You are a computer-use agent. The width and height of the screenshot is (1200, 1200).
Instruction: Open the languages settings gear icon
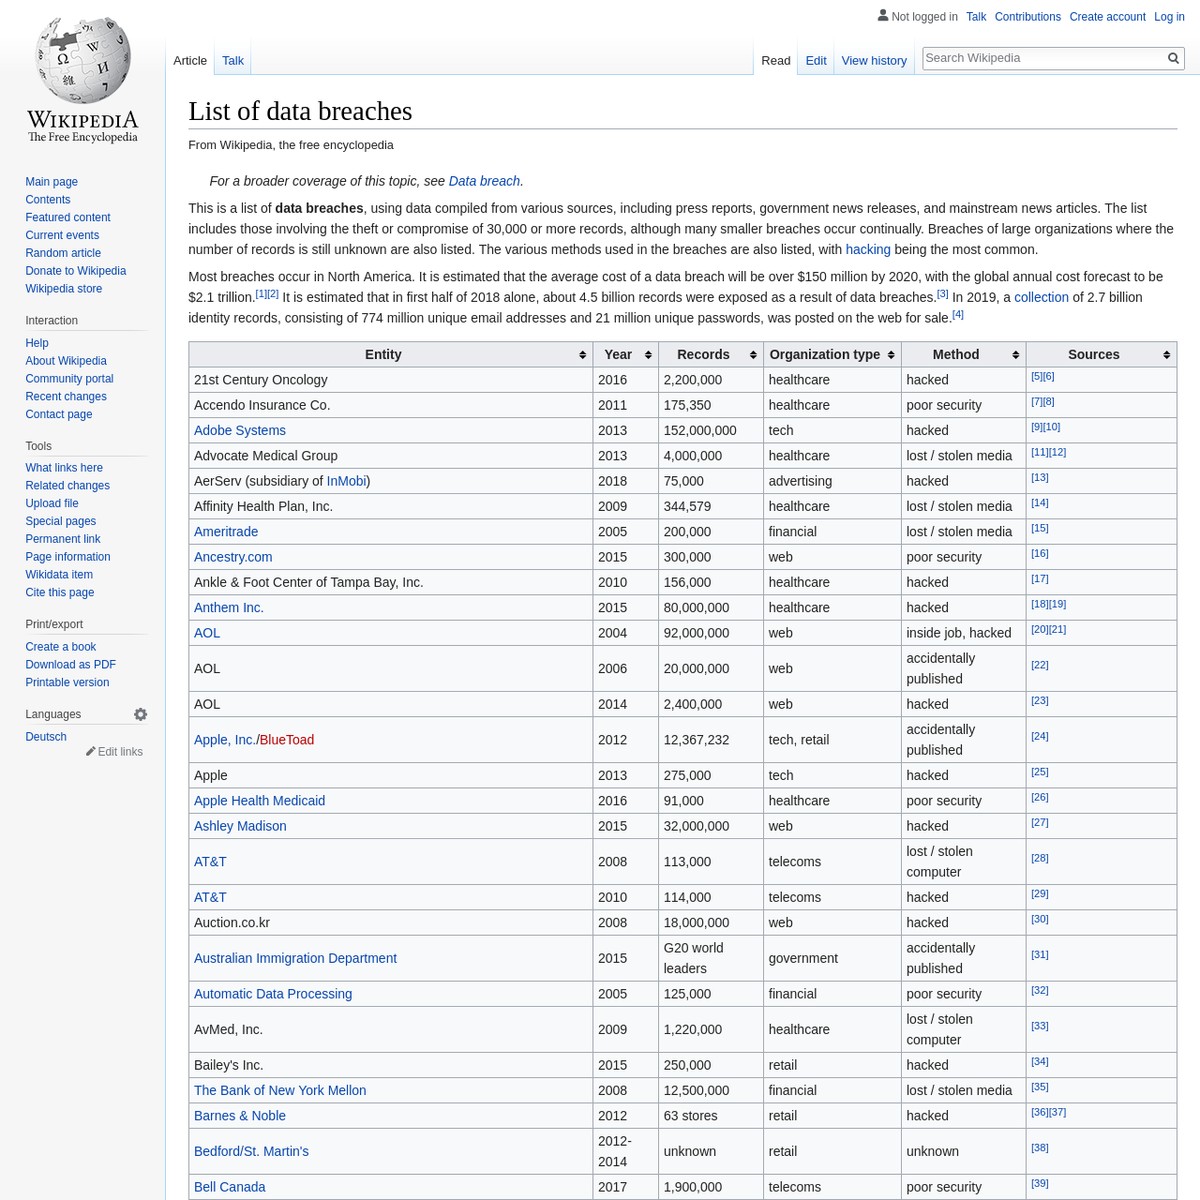click(x=141, y=714)
